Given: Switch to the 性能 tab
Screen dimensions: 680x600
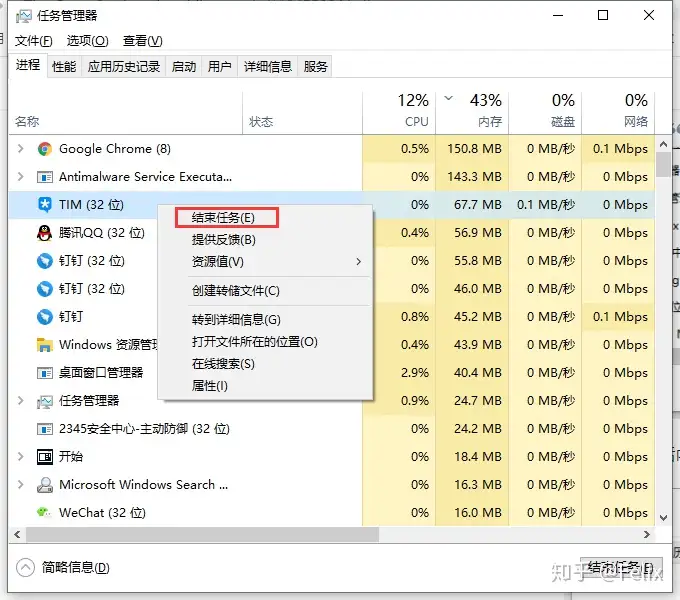Looking at the screenshot, I should 64,67.
